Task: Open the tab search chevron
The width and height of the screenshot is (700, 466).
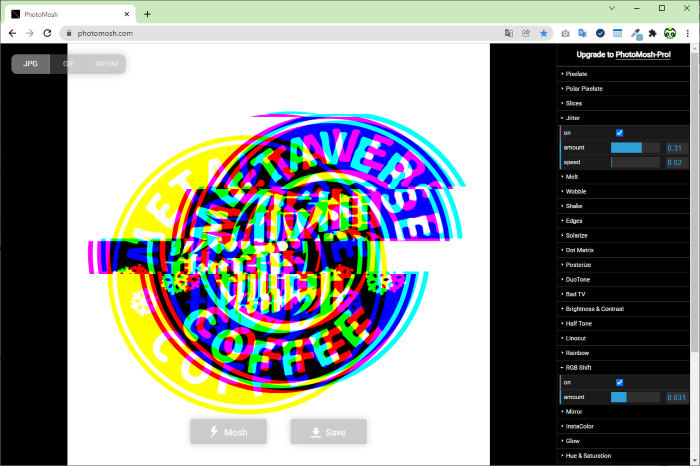Action: click(x=612, y=8)
